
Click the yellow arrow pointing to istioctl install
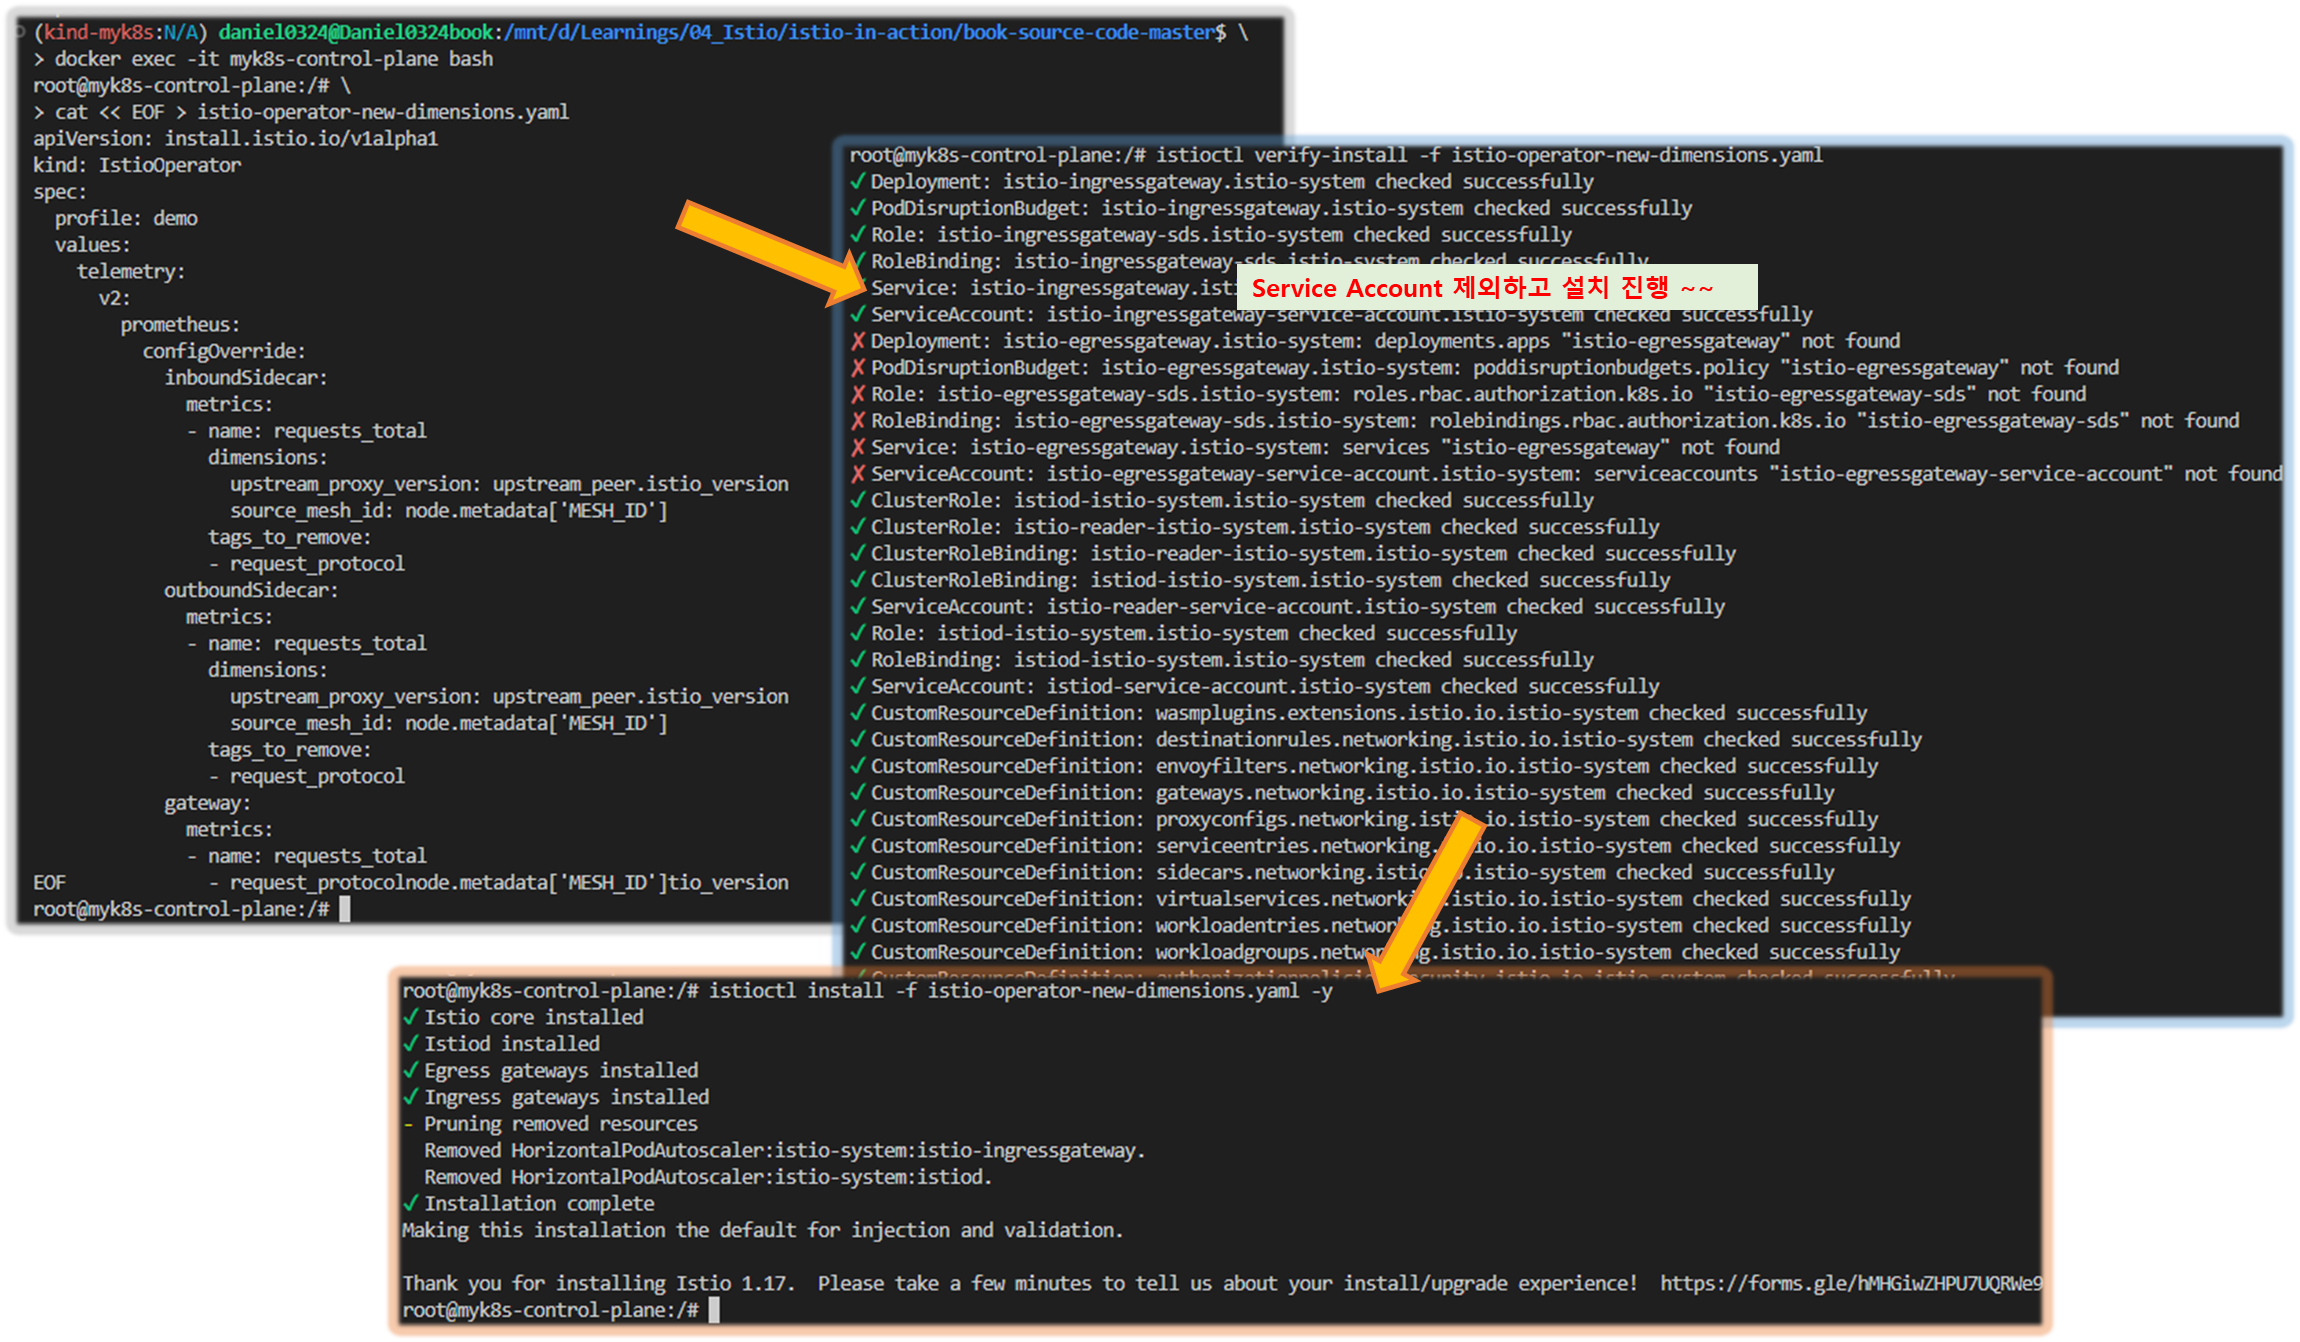pyautogui.click(x=1425, y=900)
